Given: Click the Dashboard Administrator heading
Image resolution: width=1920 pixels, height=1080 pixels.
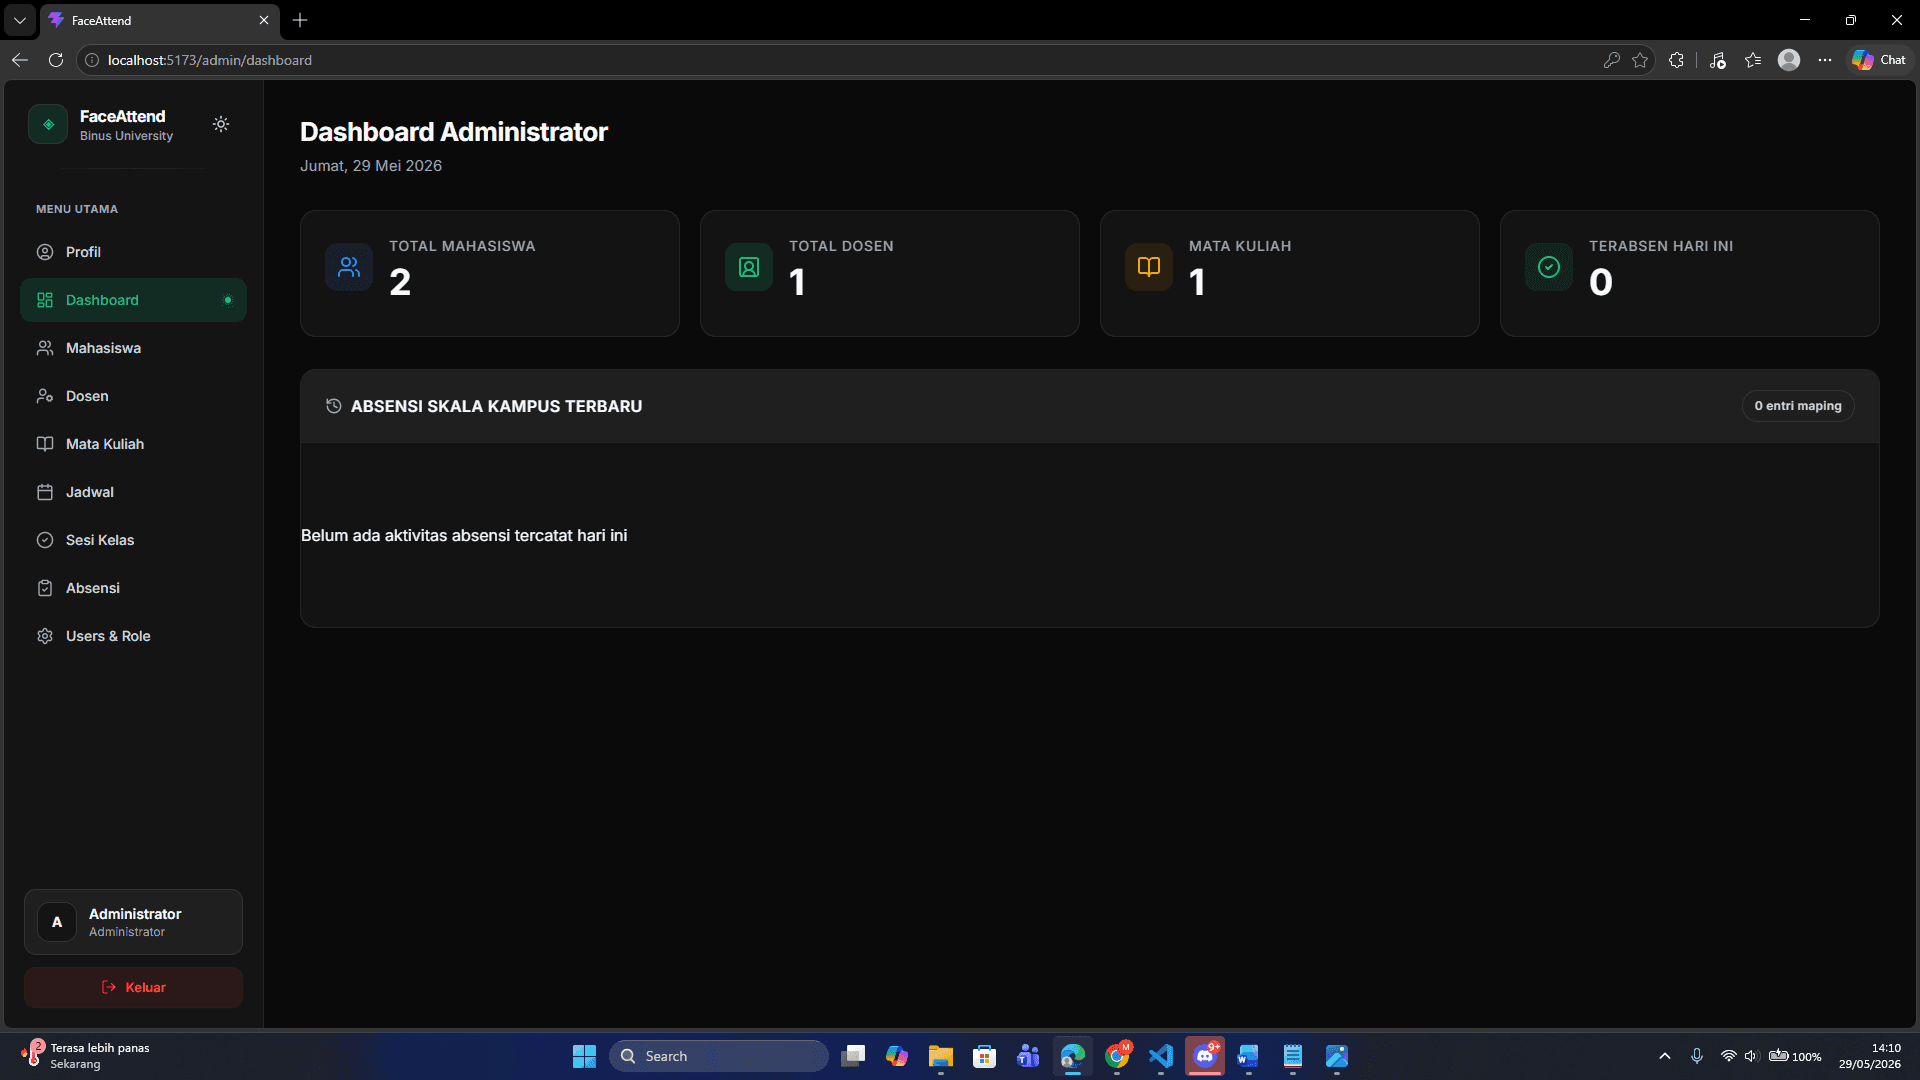Looking at the screenshot, I should tap(454, 132).
